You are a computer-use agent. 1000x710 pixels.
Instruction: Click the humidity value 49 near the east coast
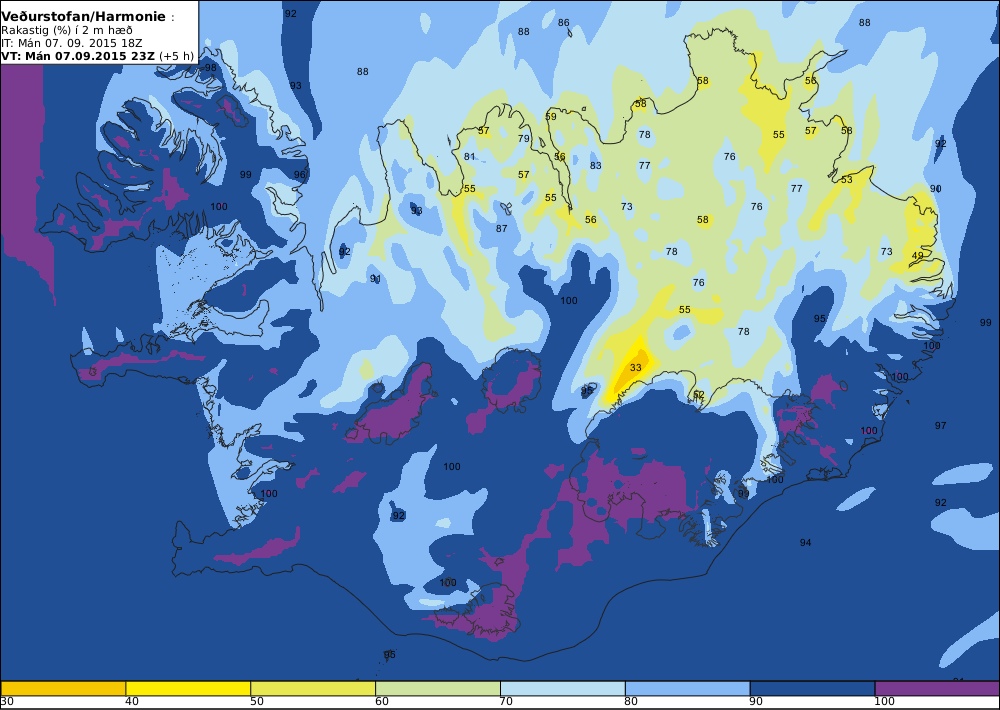(x=917, y=255)
